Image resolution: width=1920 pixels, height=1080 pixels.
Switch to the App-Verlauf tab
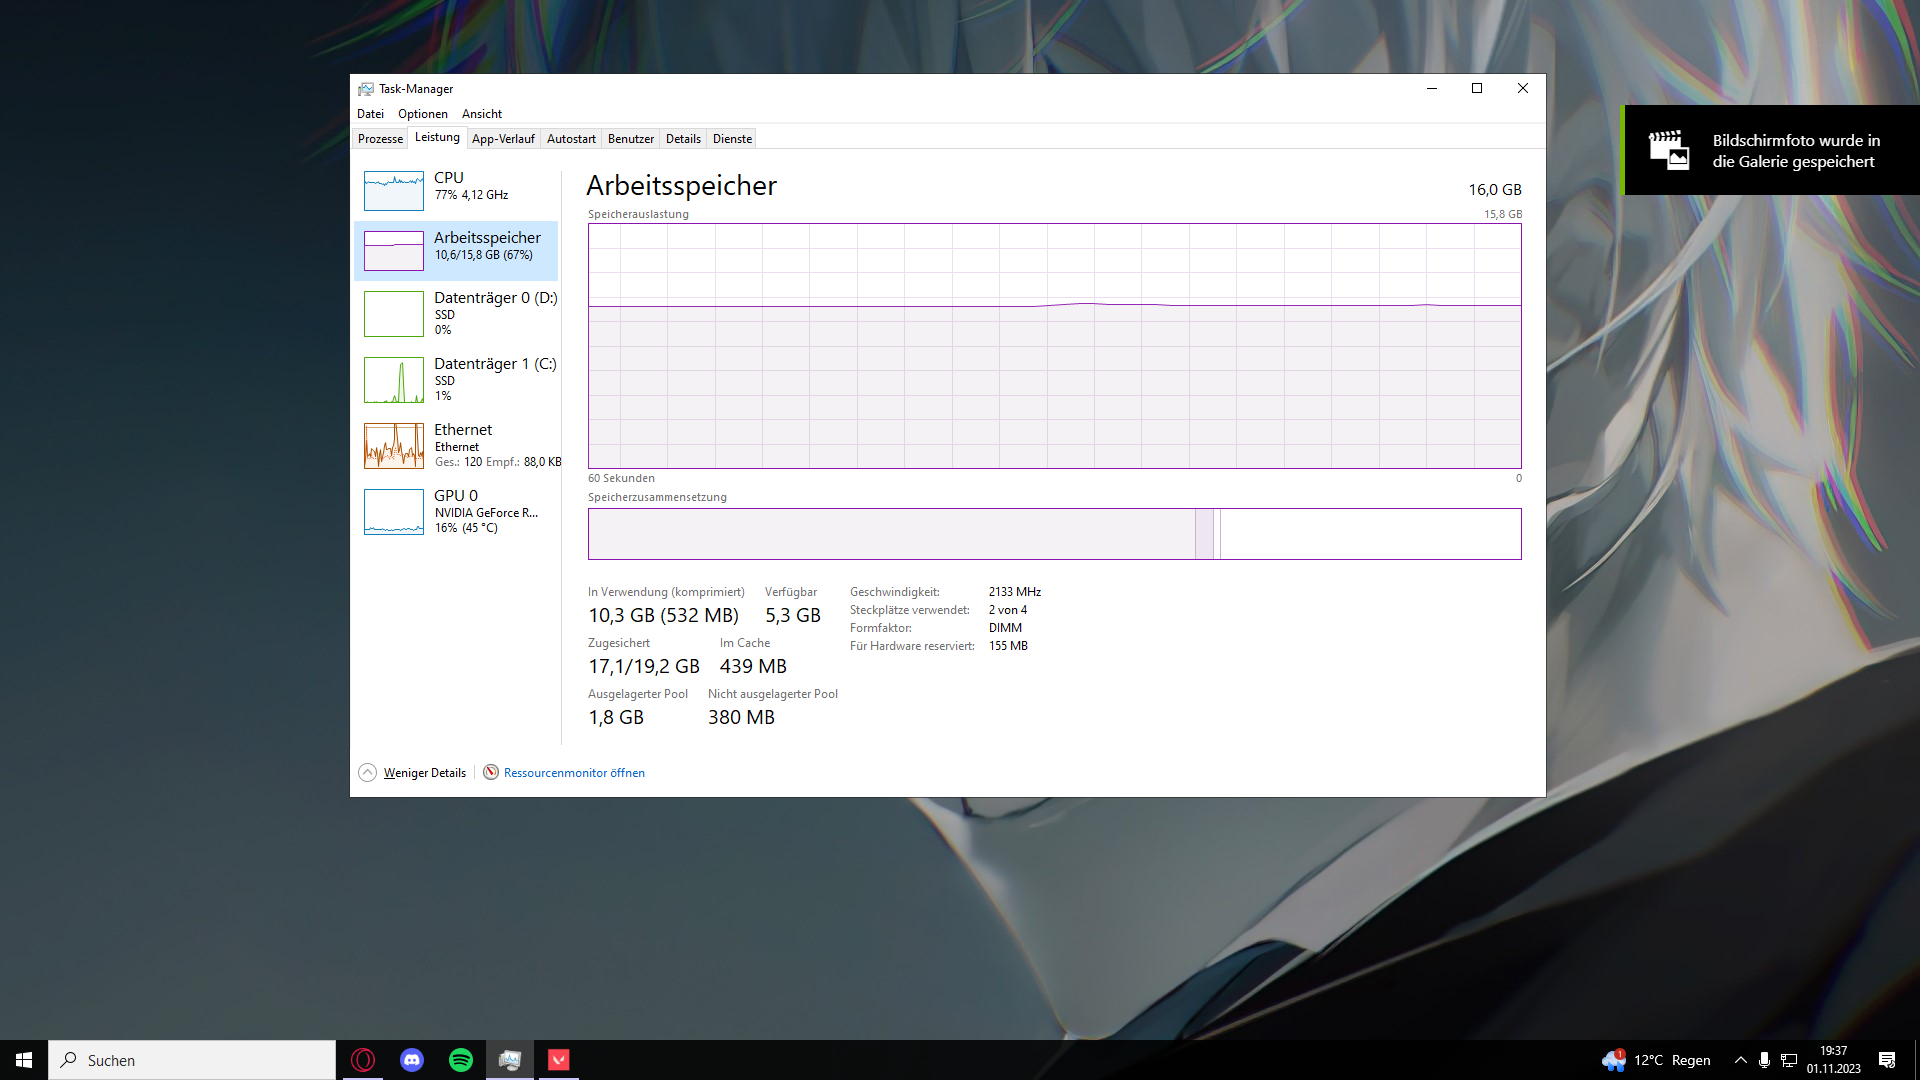coord(503,139)
